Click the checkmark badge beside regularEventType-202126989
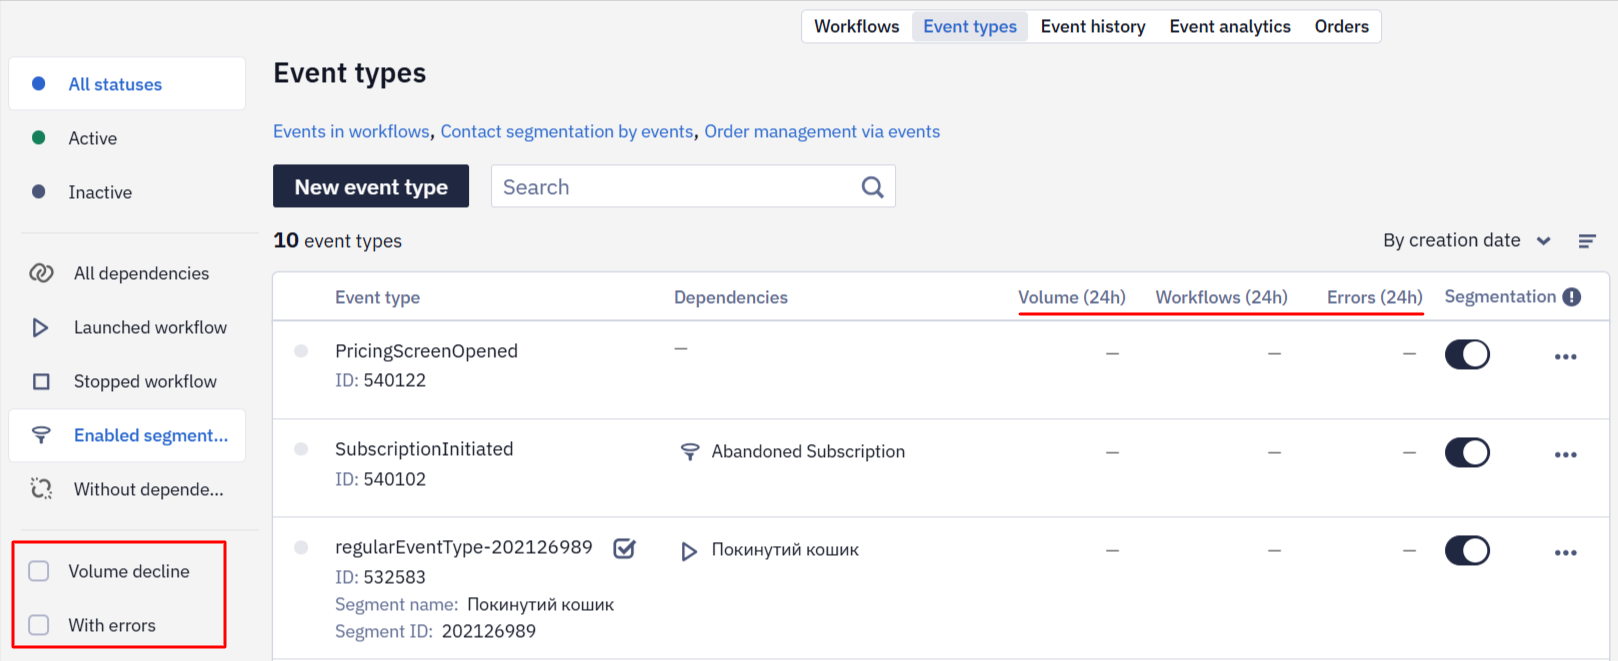 624,548
